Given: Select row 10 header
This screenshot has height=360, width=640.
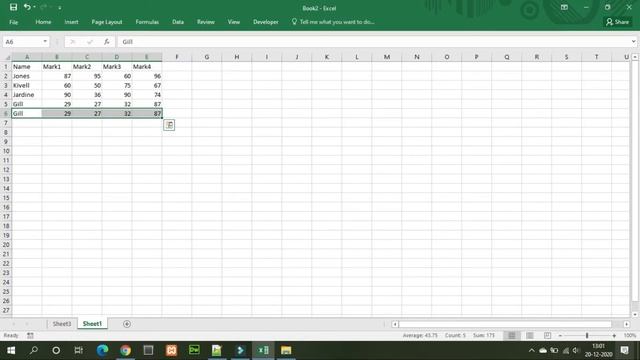Looking at the screenshot, I should (6, 151).
